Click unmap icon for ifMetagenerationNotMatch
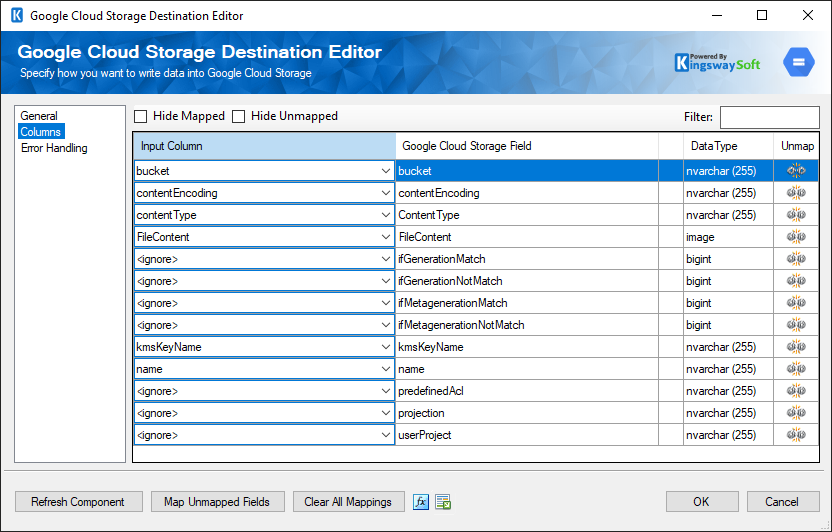The width and height of the screenshot is (832, 532). point(796,325)
